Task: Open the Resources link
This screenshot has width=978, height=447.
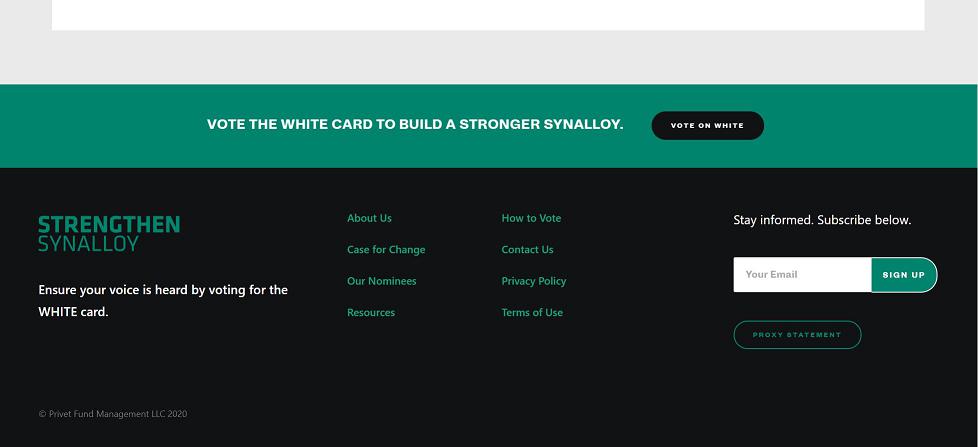Action: (371, 313)
